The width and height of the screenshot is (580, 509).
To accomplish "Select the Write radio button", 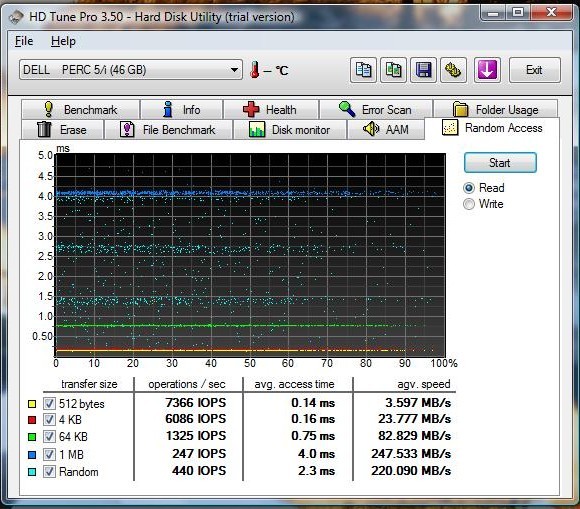I will coord(469,204).
